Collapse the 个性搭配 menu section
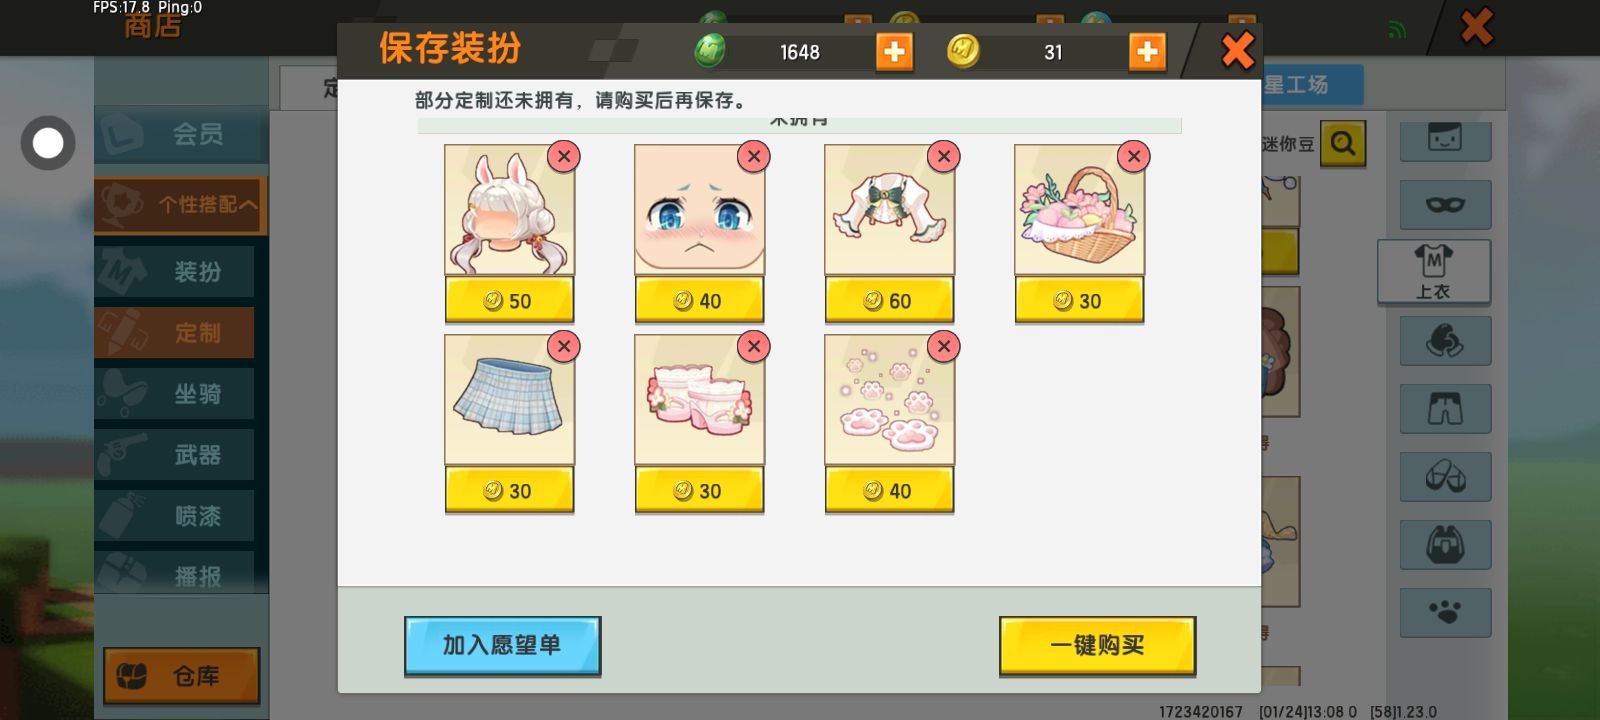The height and width of the screenshot is (720, 1600). click(x=181, y=205)
